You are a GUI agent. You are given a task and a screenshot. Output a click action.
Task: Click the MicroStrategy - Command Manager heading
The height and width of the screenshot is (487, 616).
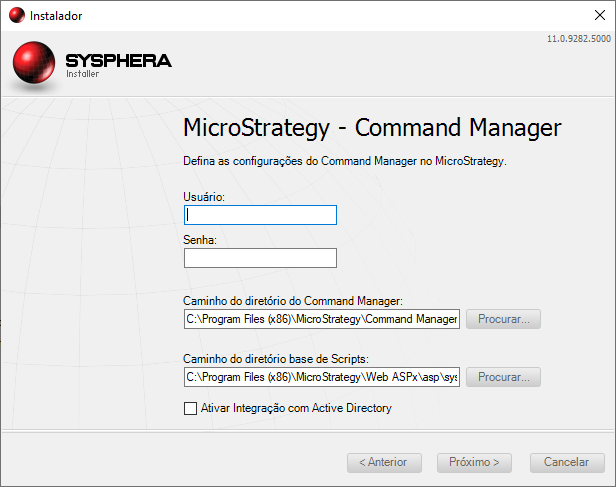pos(372,128)
